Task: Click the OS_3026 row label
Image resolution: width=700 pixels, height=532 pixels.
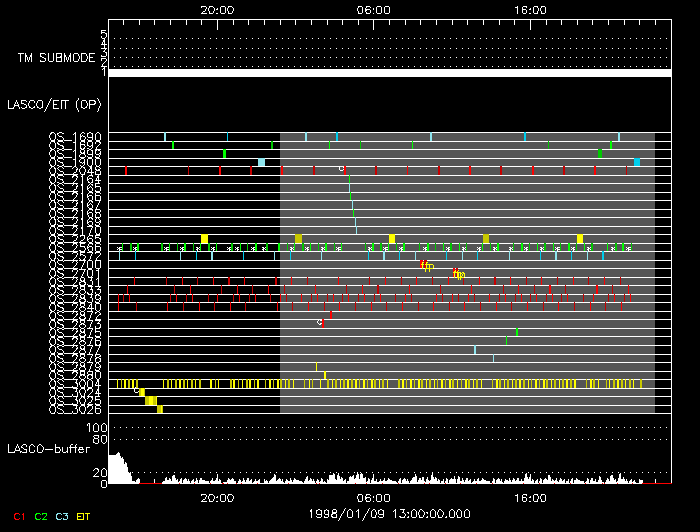Action: (75, 409)
